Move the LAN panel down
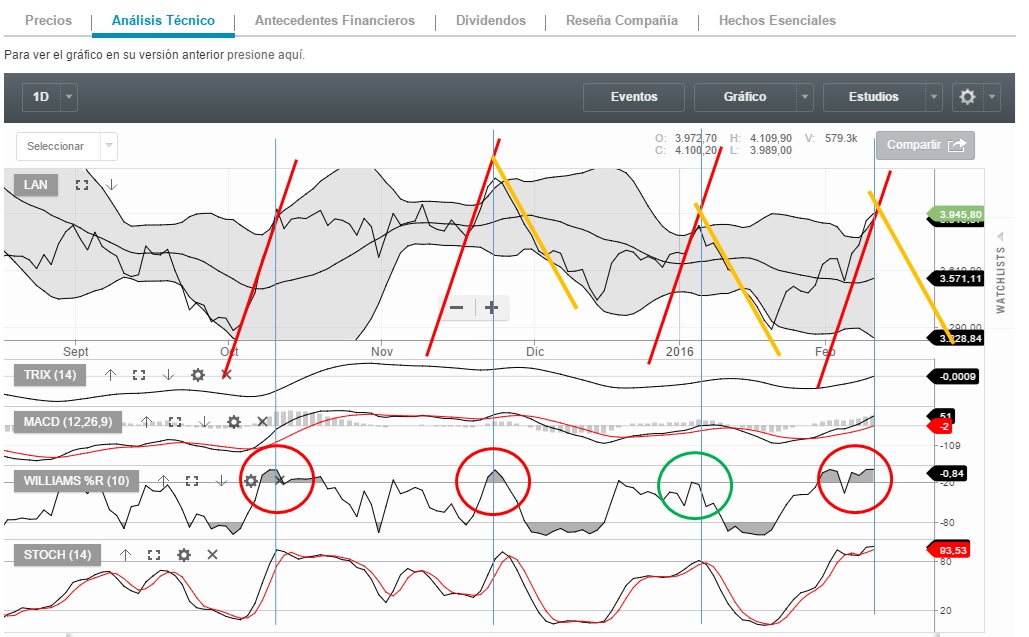The image size is (1029, 637). 112,185
